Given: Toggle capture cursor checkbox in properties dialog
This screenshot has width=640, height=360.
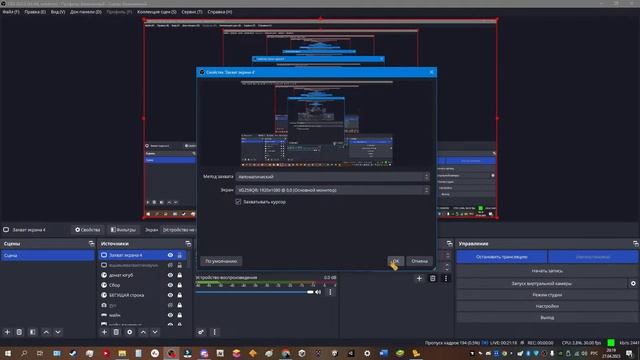Looking at the screenshot, I should (x=238, y=202).
